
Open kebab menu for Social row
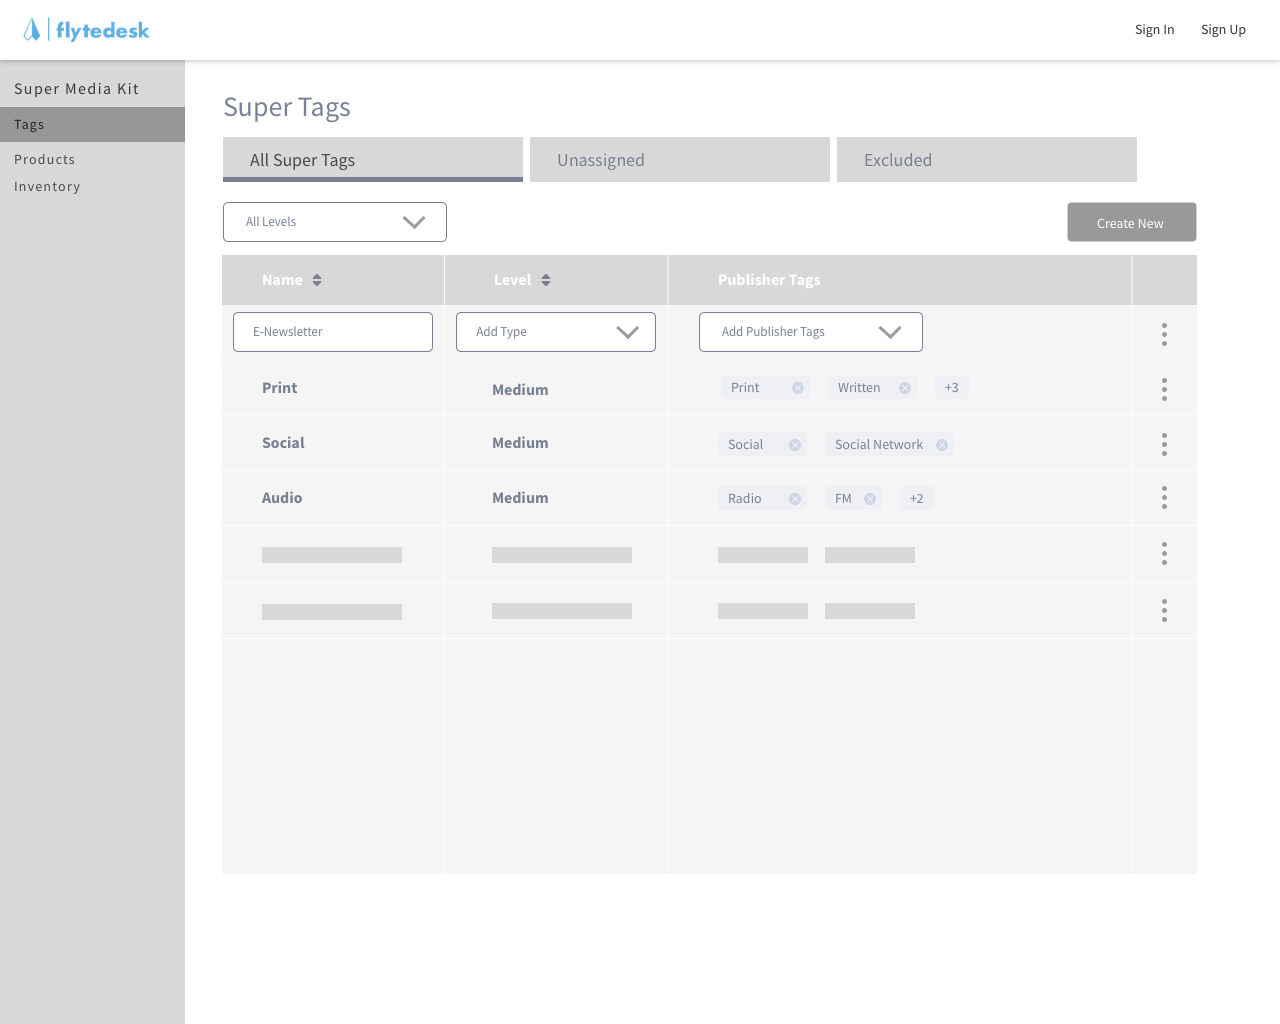(1164, 445)
